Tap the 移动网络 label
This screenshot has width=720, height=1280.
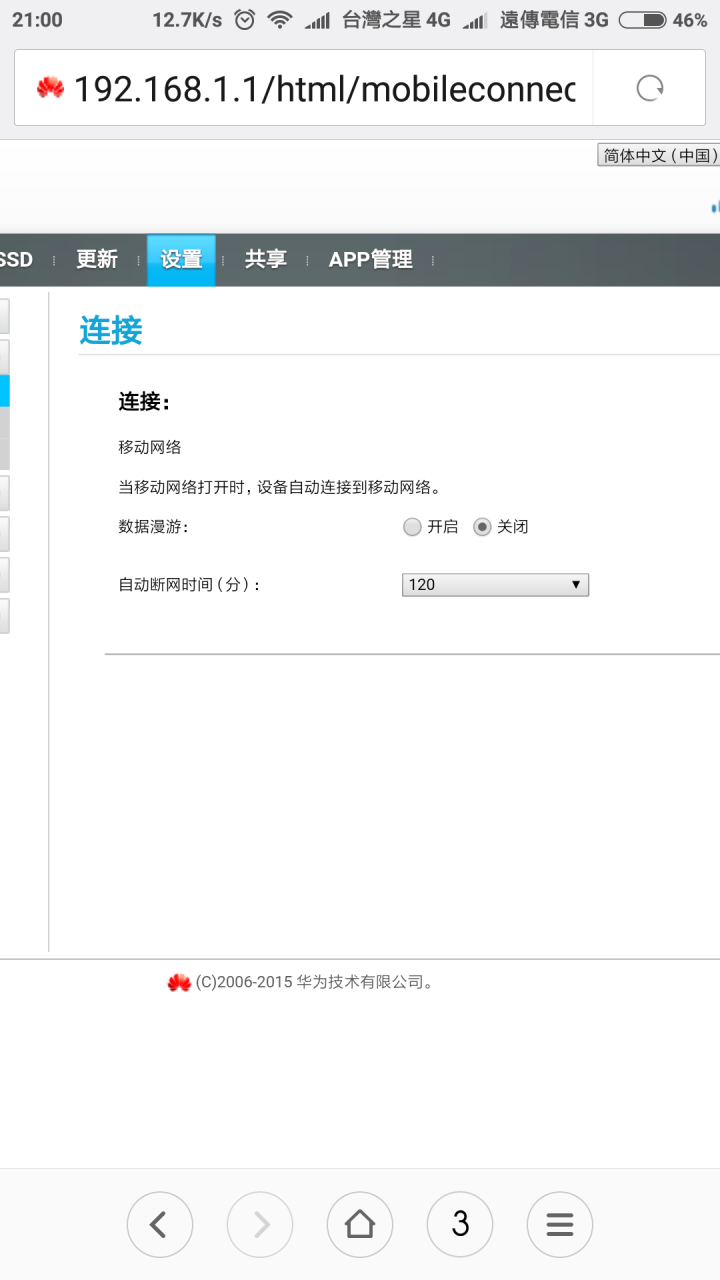pyautogui.click(x=150, y=447)
